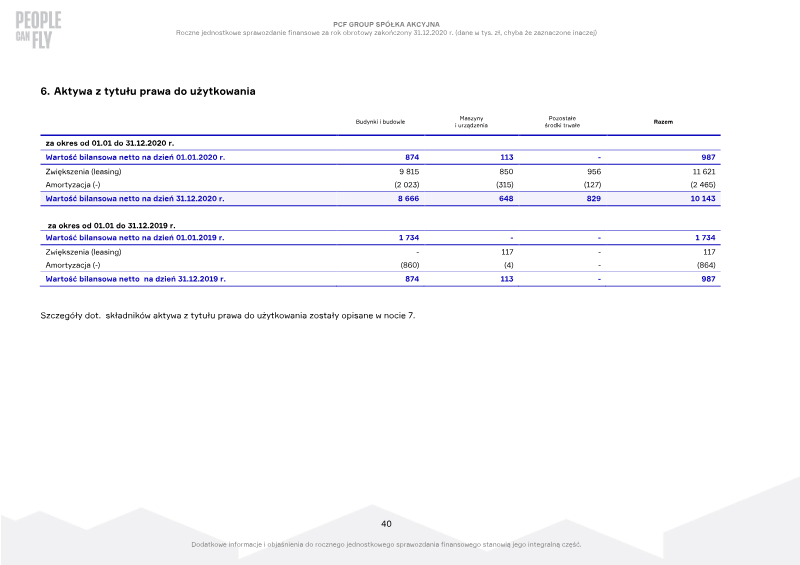Select the heading Aktywa z tytułu prawa do użytkowania

point(148,91)
